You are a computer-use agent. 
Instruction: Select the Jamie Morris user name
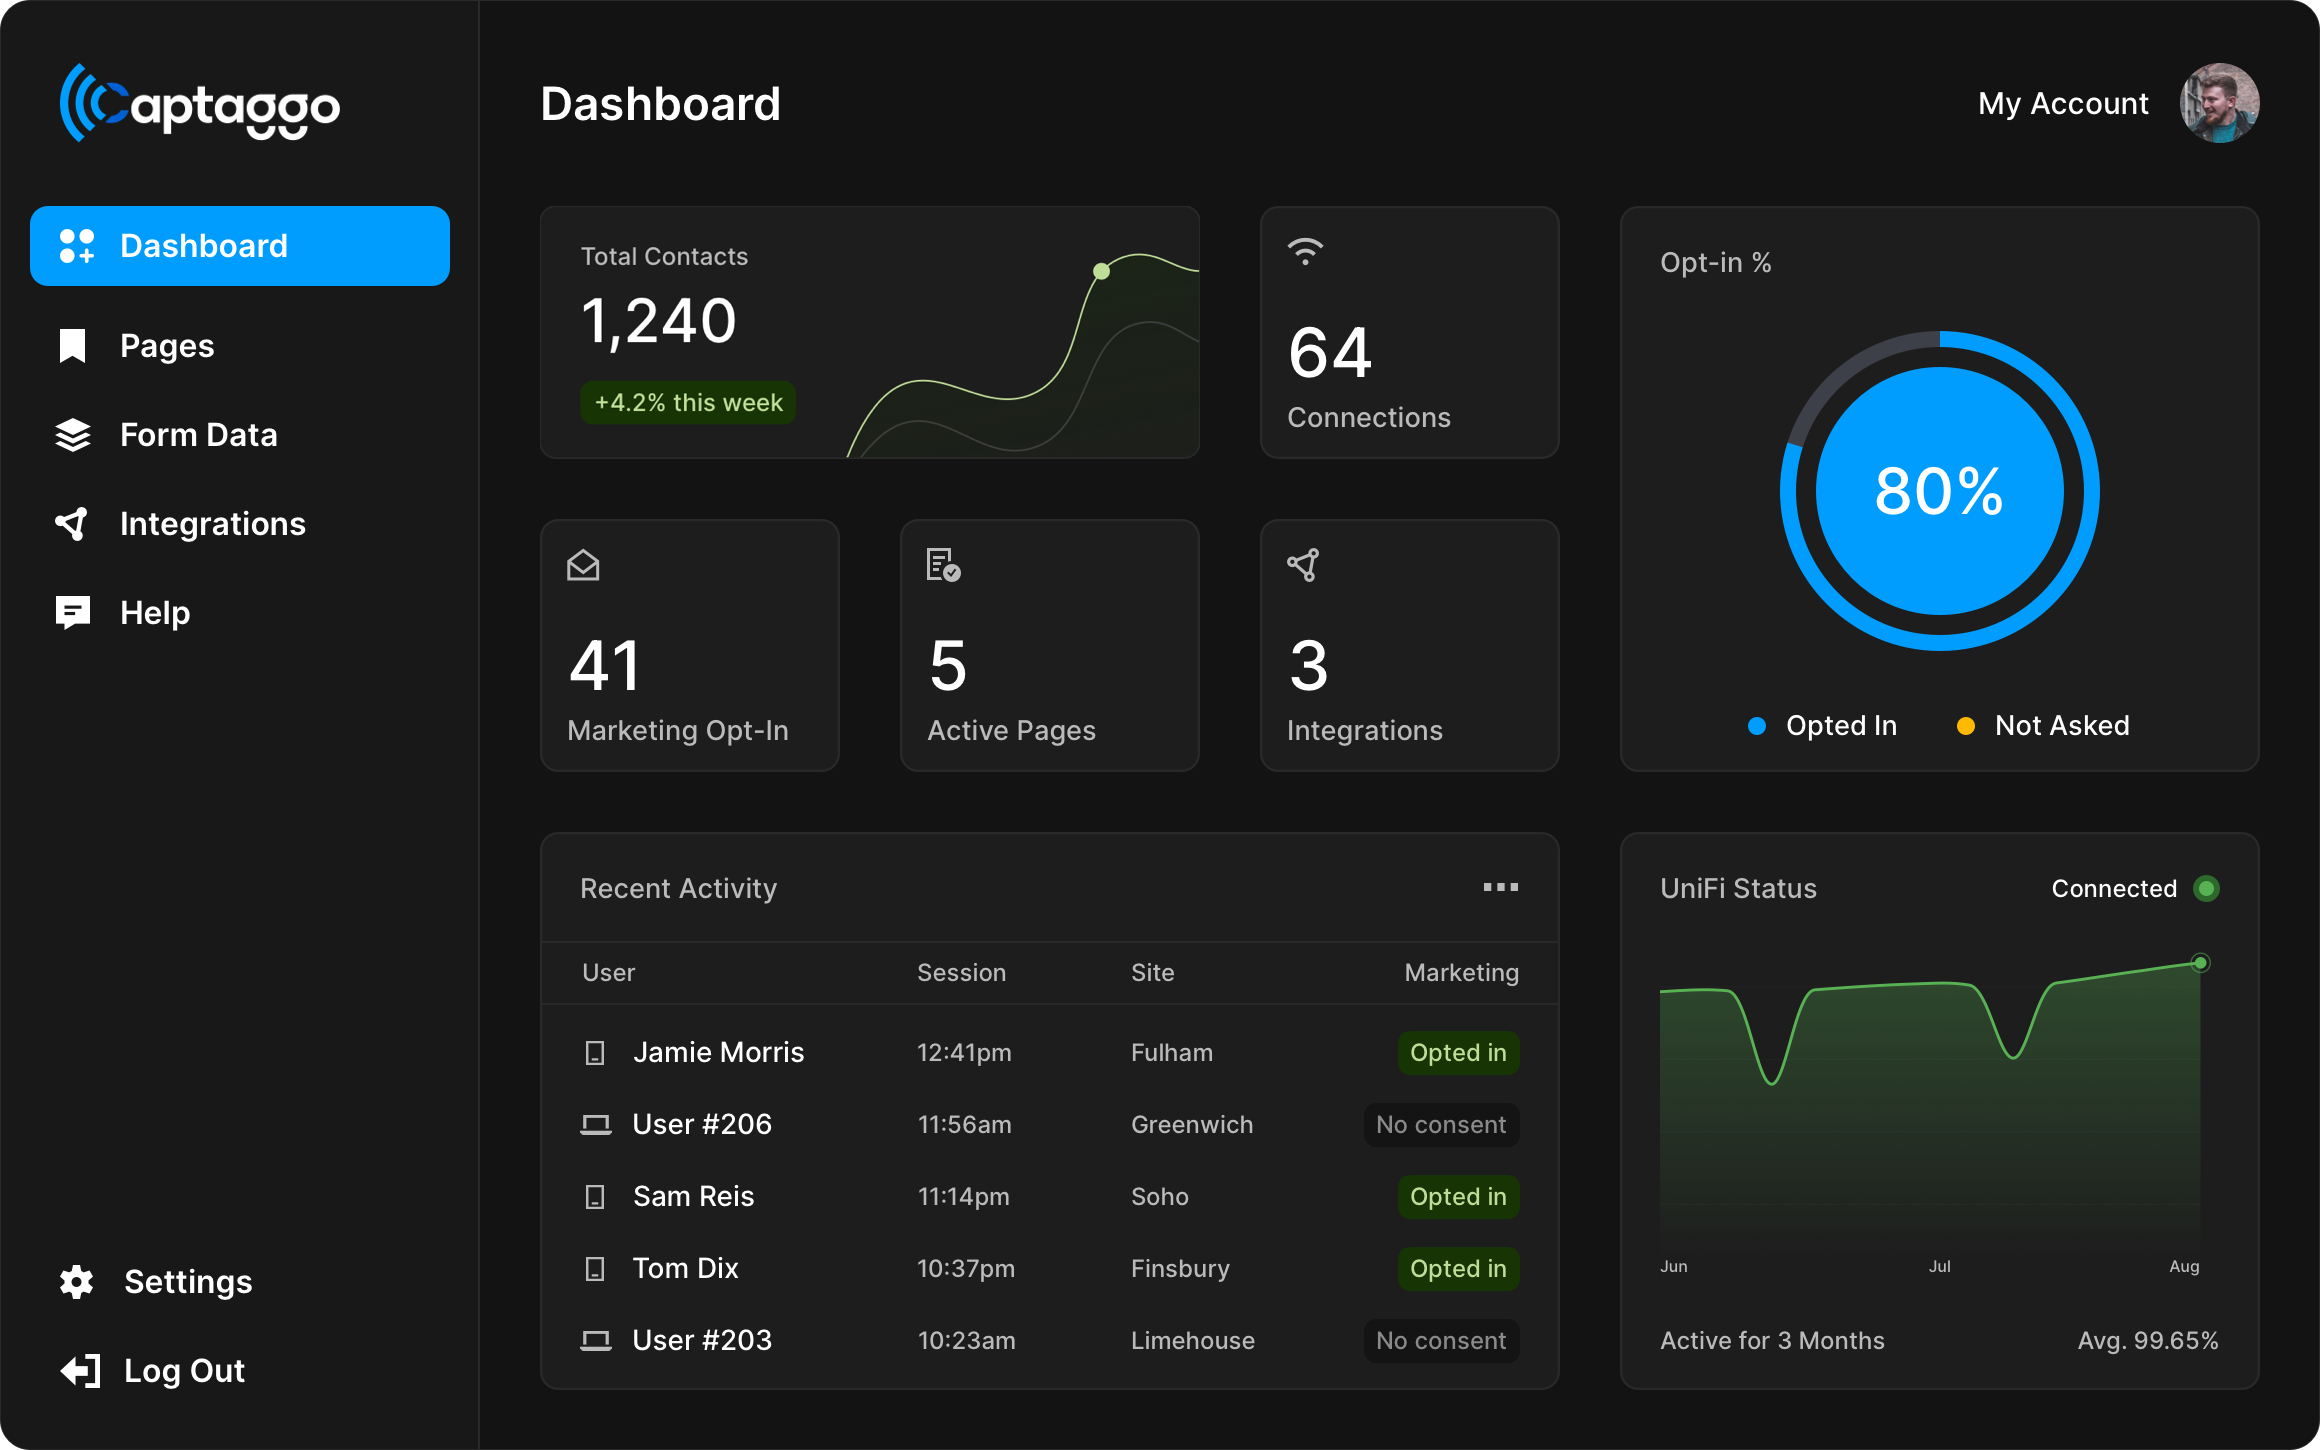718,1053
